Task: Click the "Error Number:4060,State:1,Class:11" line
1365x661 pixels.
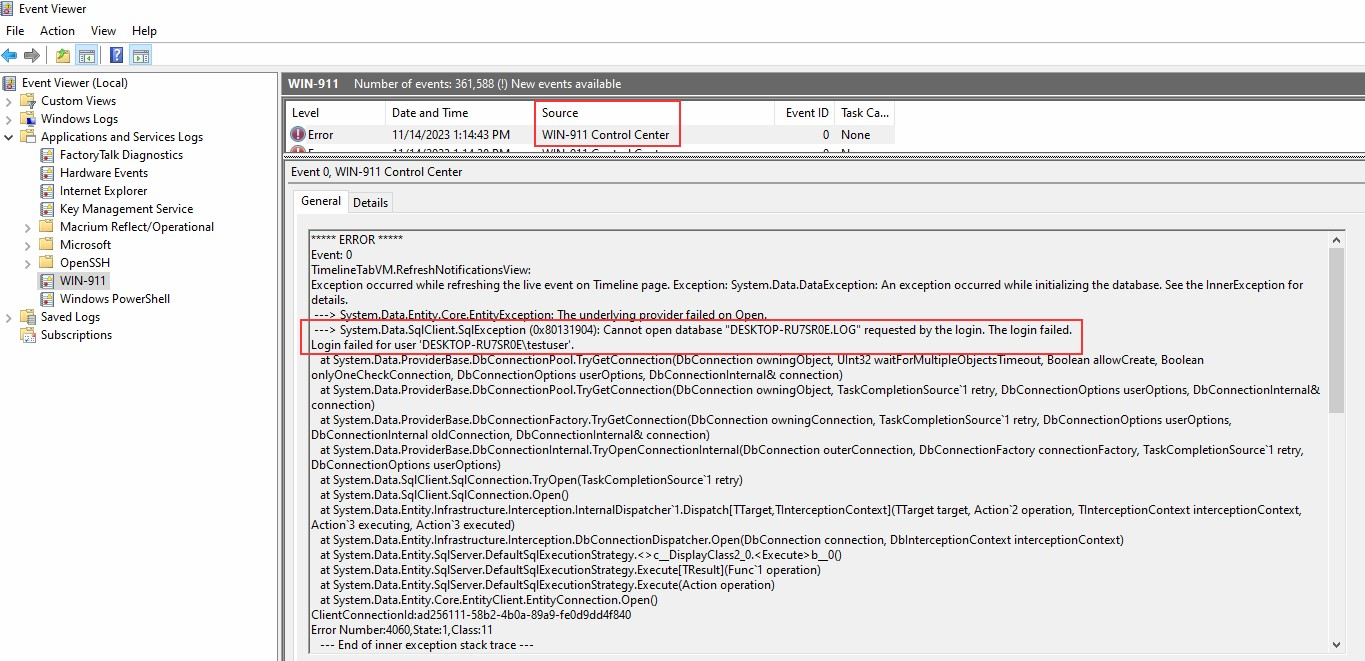Action: click(404, 630)
